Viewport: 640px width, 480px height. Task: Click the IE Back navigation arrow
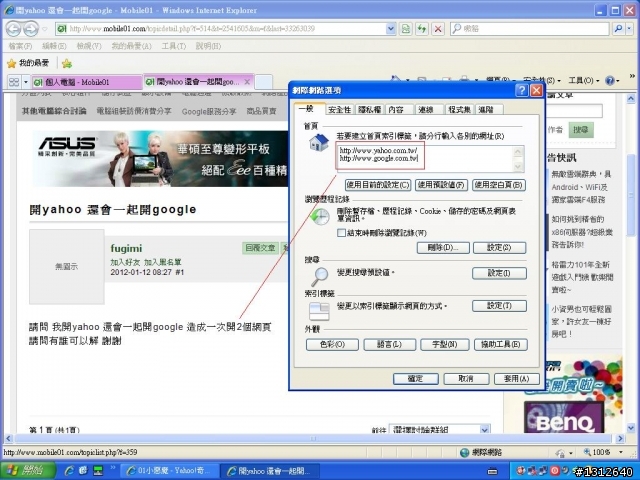tap(13, 29)
